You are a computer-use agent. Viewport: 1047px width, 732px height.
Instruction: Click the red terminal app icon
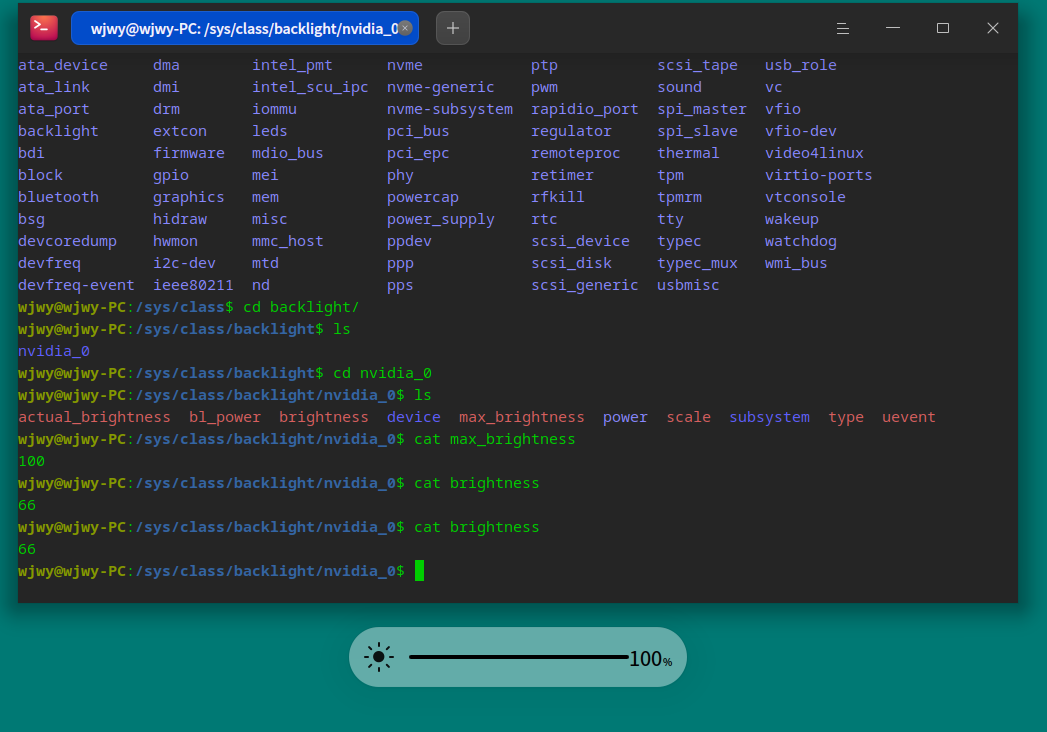44,27
